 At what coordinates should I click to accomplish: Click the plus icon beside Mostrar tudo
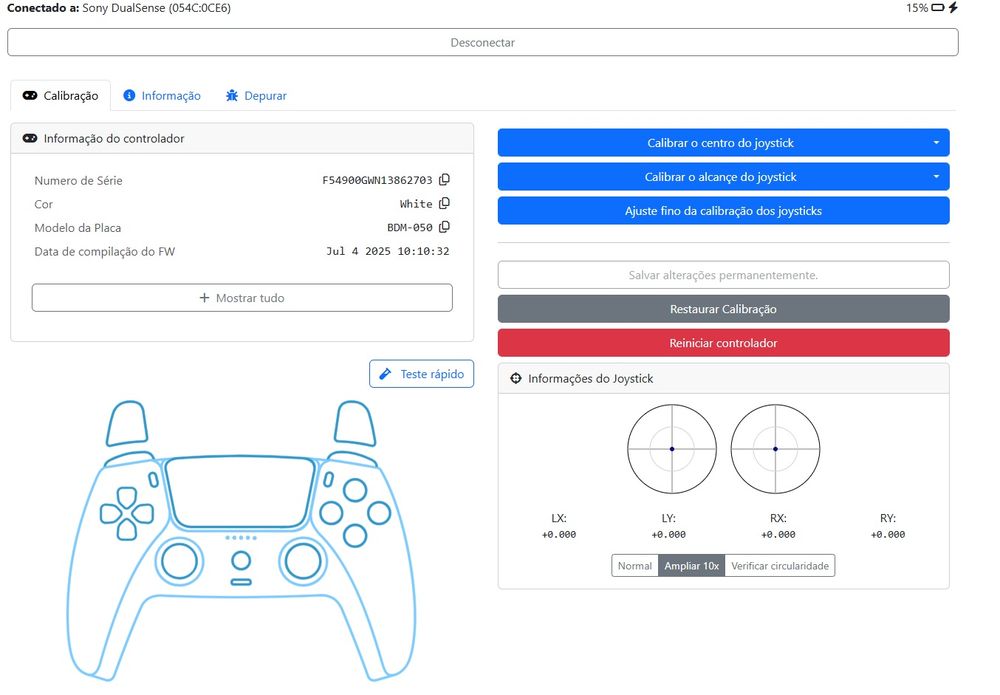pos(204,298)
